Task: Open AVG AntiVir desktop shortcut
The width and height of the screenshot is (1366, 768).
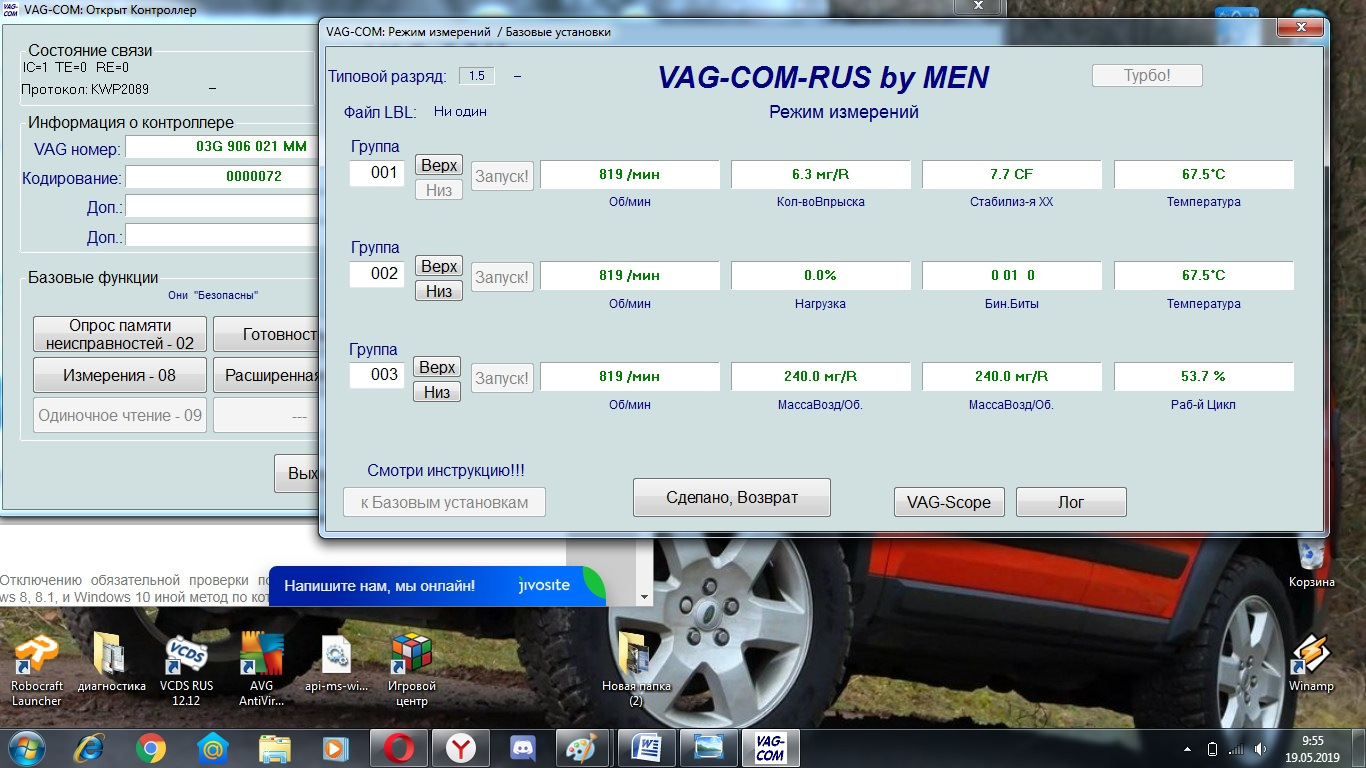Action: [x=261, y=670]
